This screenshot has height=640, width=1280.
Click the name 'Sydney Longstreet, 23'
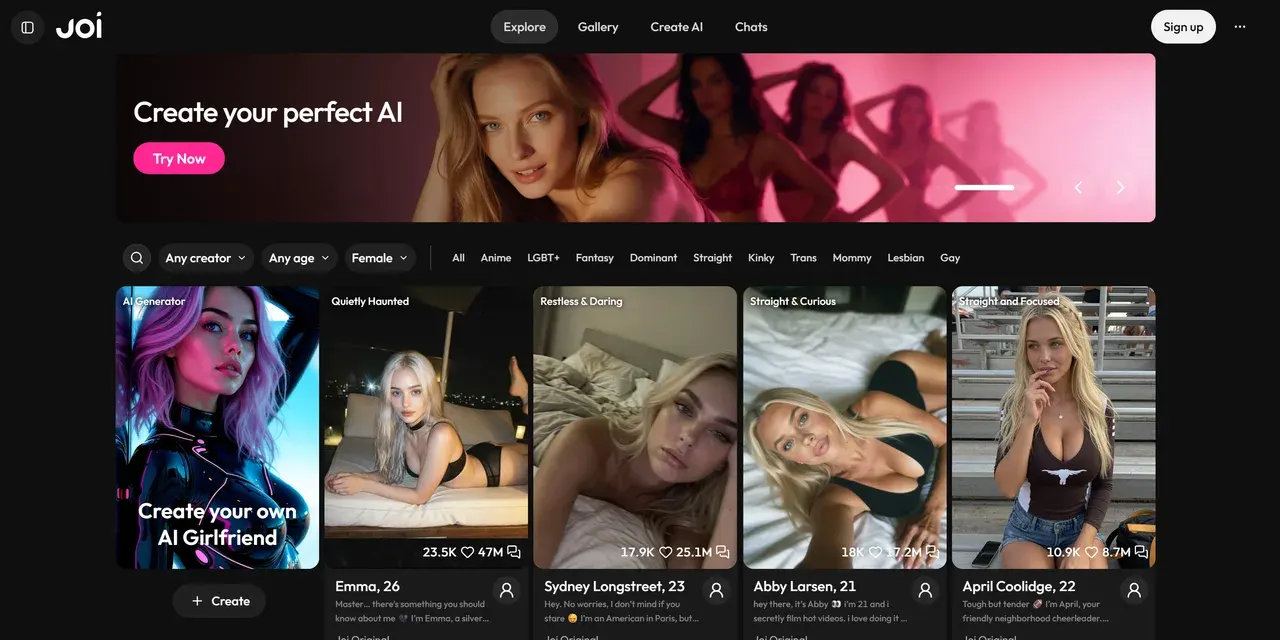614,586
